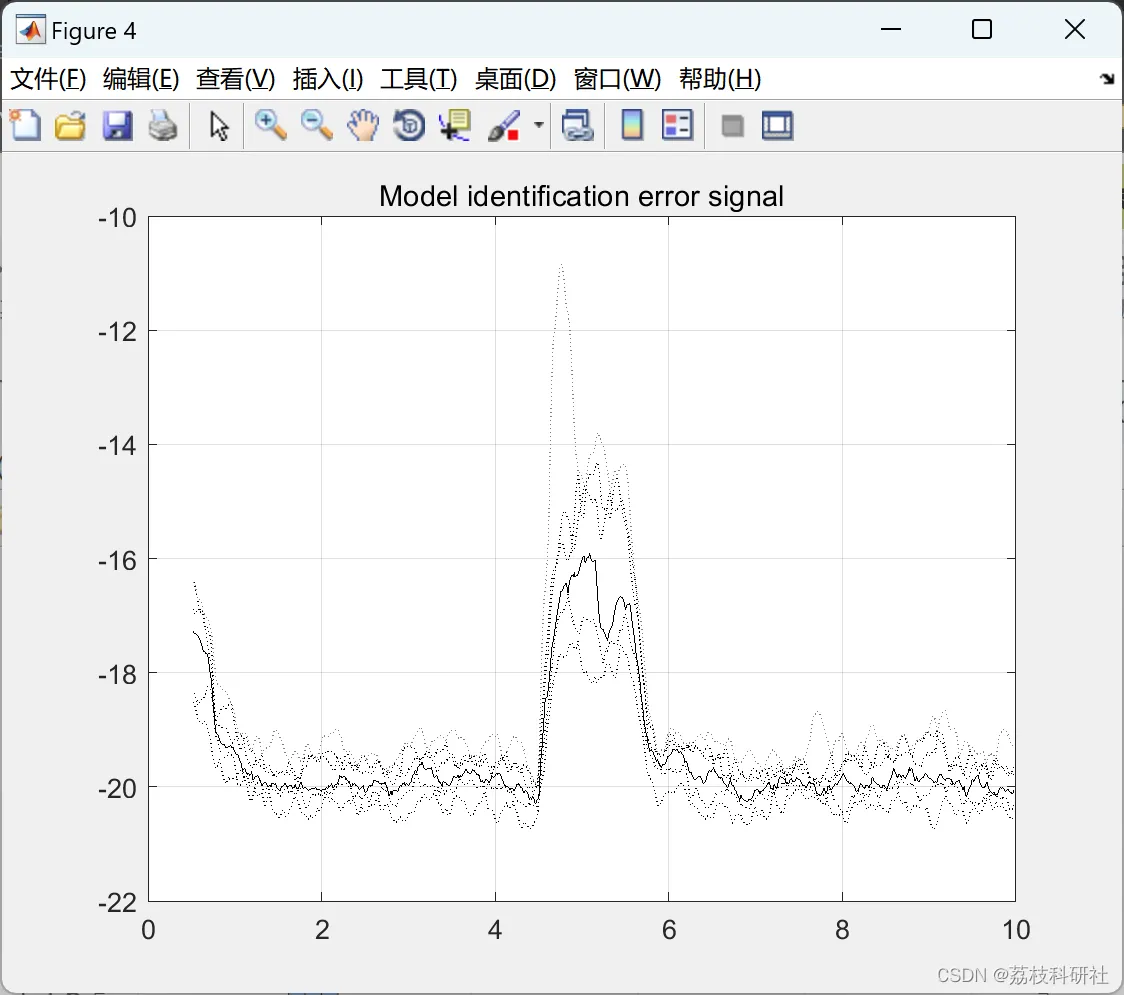Dock the figure using the menu bar arrow

click(1107, 78)
